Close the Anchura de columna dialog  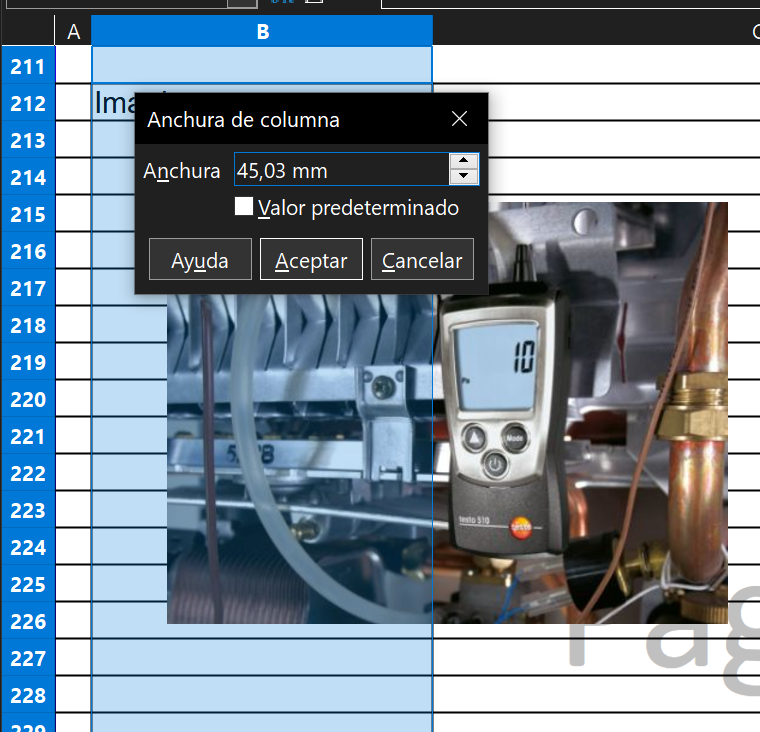pyautogui.click(x=459, y=119)
